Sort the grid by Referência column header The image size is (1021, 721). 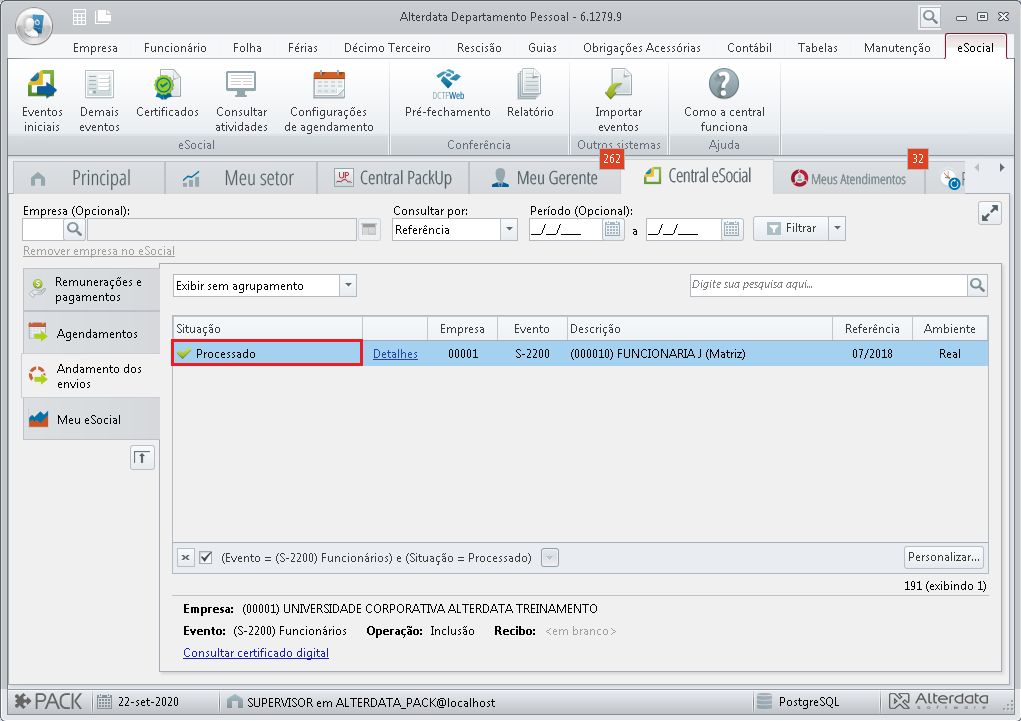pos(873,329)
